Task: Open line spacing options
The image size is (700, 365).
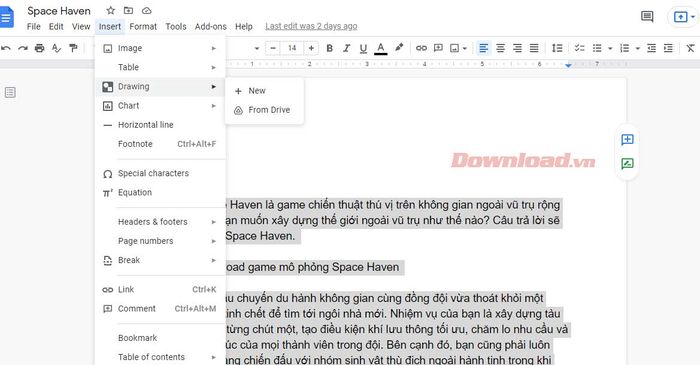Action: click(x=557, y=48)
